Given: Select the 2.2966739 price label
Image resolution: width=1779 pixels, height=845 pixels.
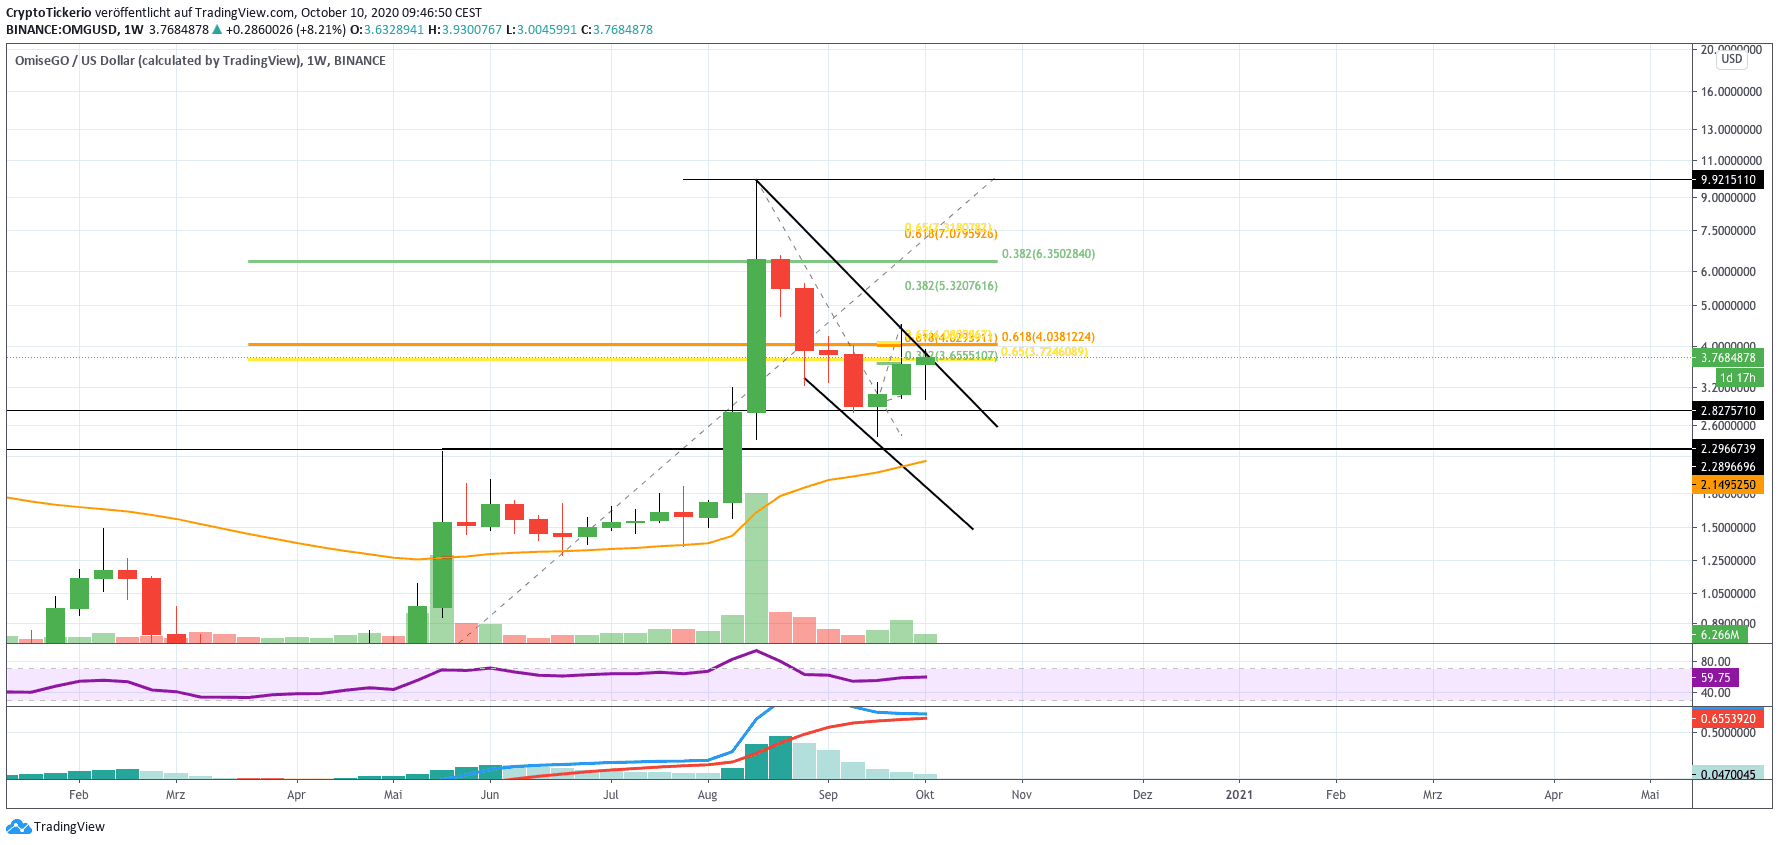Looking at the screenshot, I should (1727, 449).
